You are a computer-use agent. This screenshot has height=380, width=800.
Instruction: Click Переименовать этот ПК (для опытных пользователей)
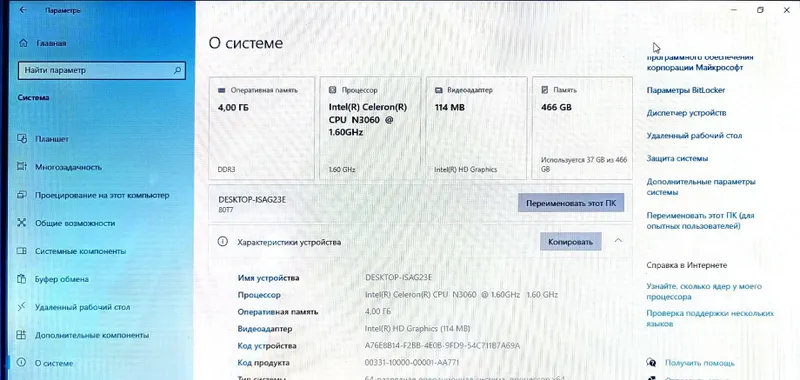pyautogui.click(x=701, y=220)
